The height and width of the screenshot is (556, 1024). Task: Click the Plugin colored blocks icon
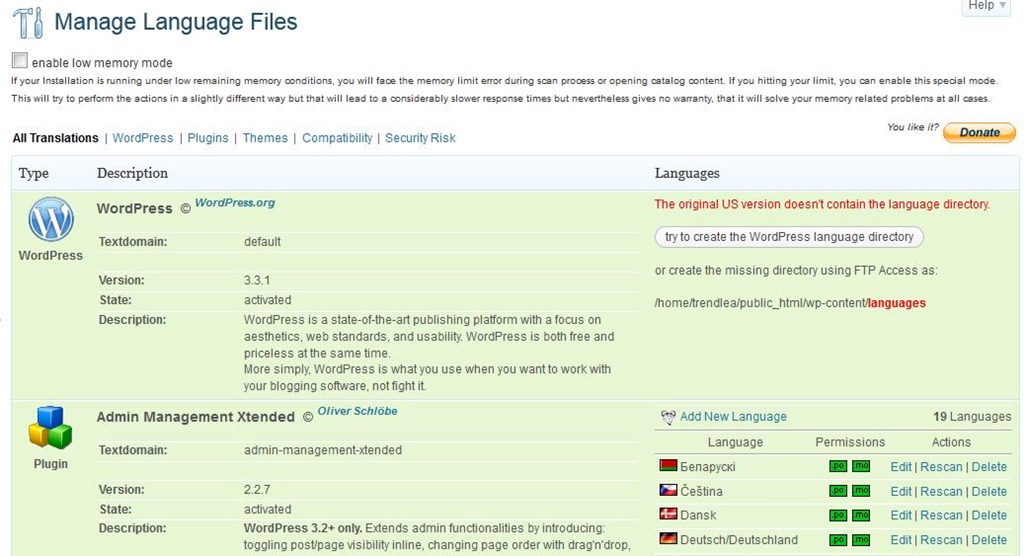pos(50,428)
